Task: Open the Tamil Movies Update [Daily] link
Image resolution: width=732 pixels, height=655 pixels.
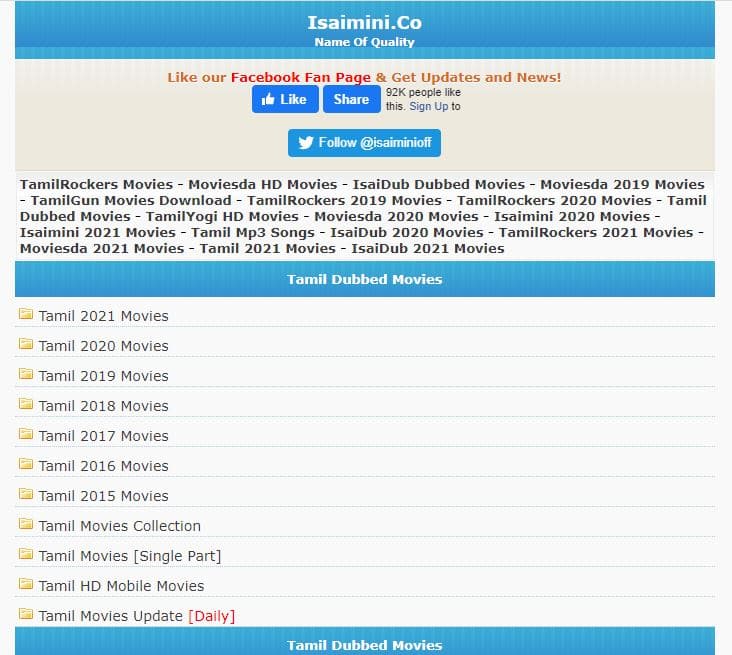Action: click(x=136, y=616)
